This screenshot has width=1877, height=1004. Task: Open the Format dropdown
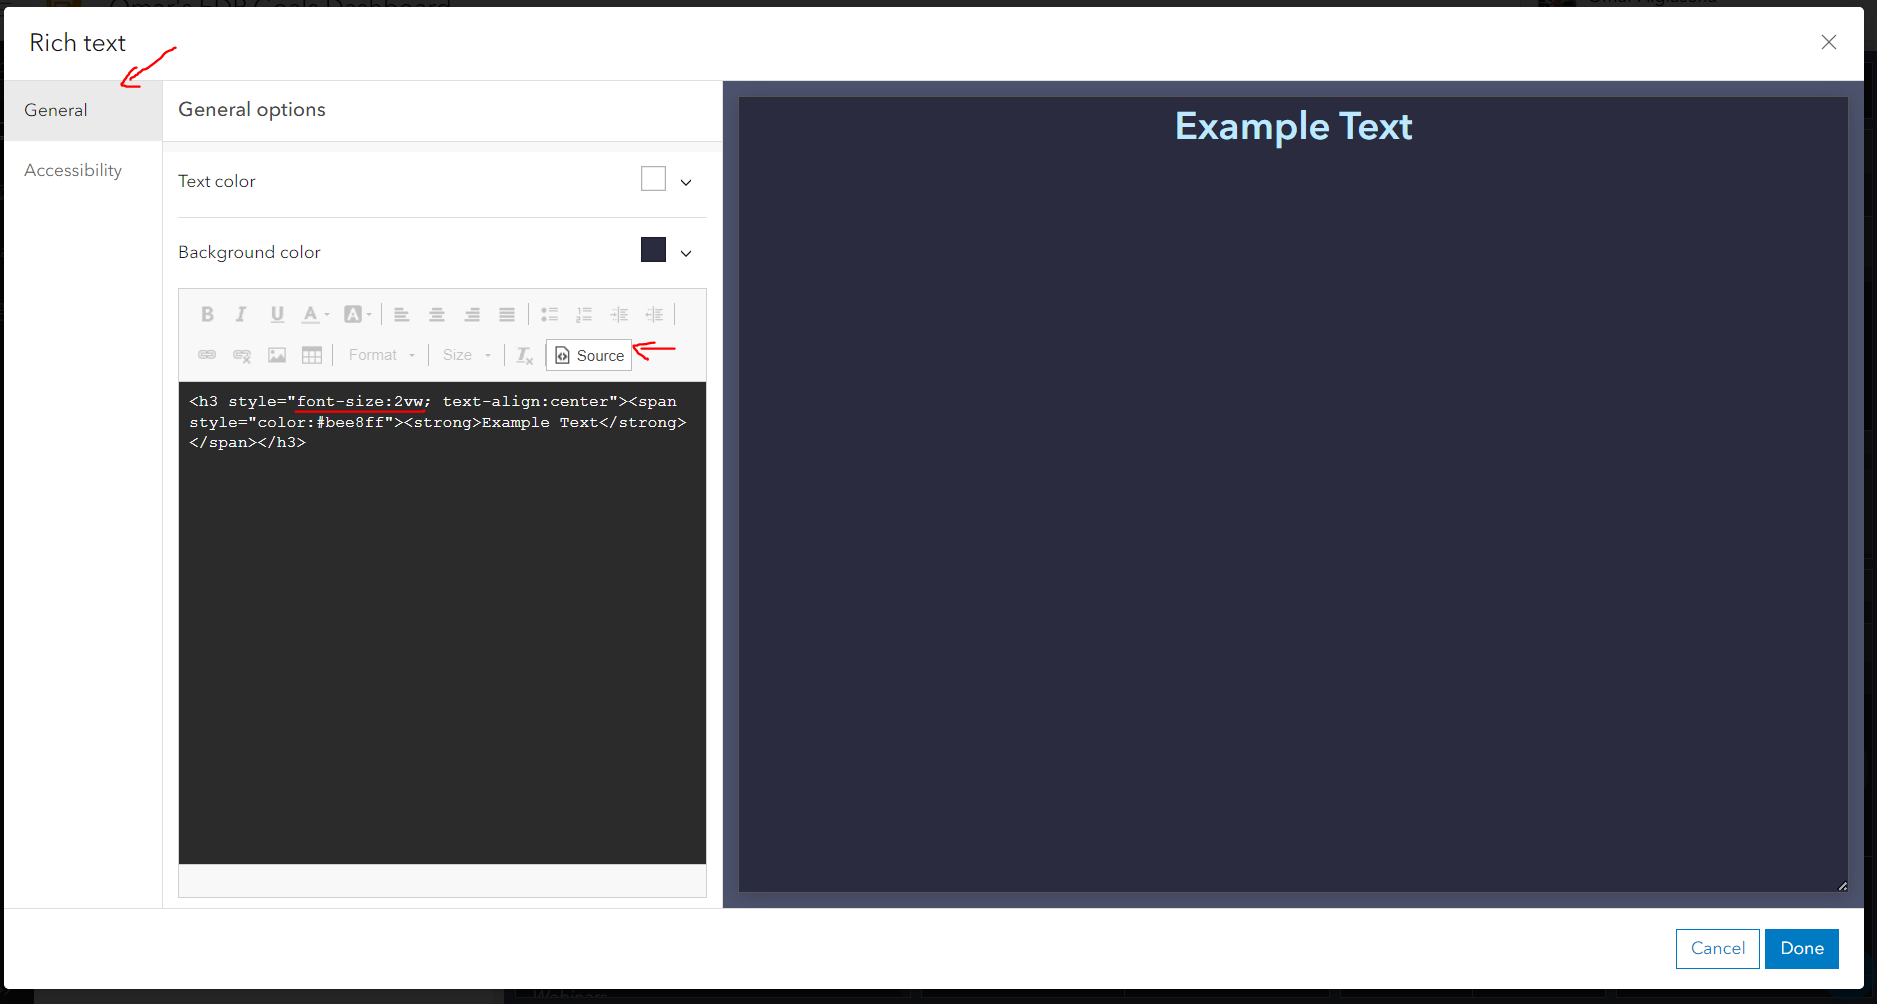click(380, 354)
